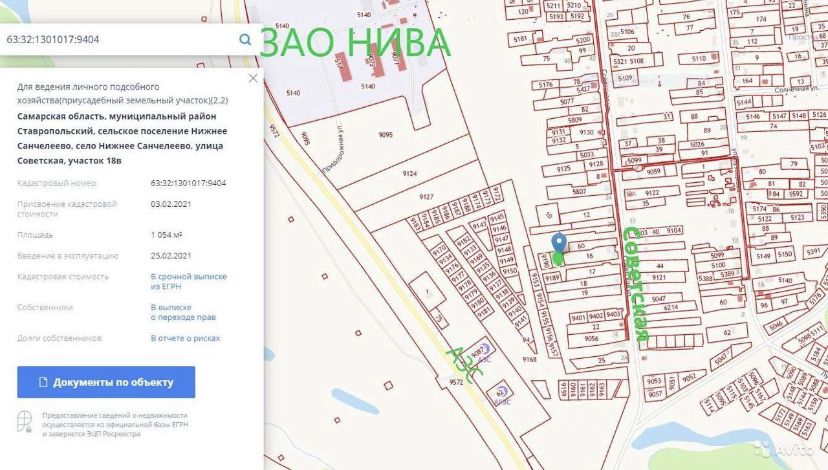Viewport: 828px width, 470px height.
Task: Click map parcel labeled 9124
Action: pyautogui.click(x=410, y=173)
